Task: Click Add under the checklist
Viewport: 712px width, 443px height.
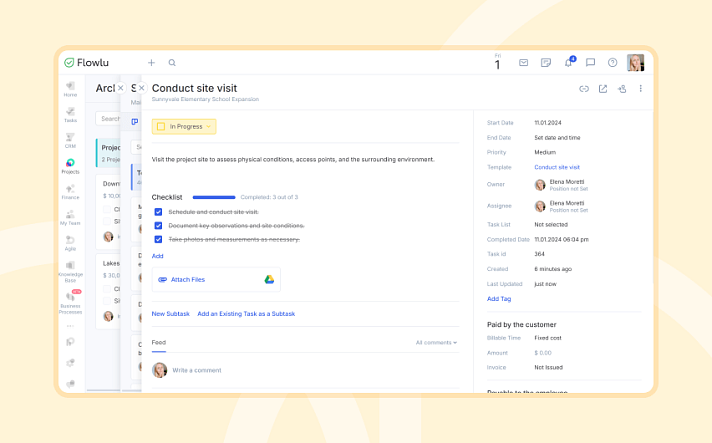Action: (x=158, y=256)
